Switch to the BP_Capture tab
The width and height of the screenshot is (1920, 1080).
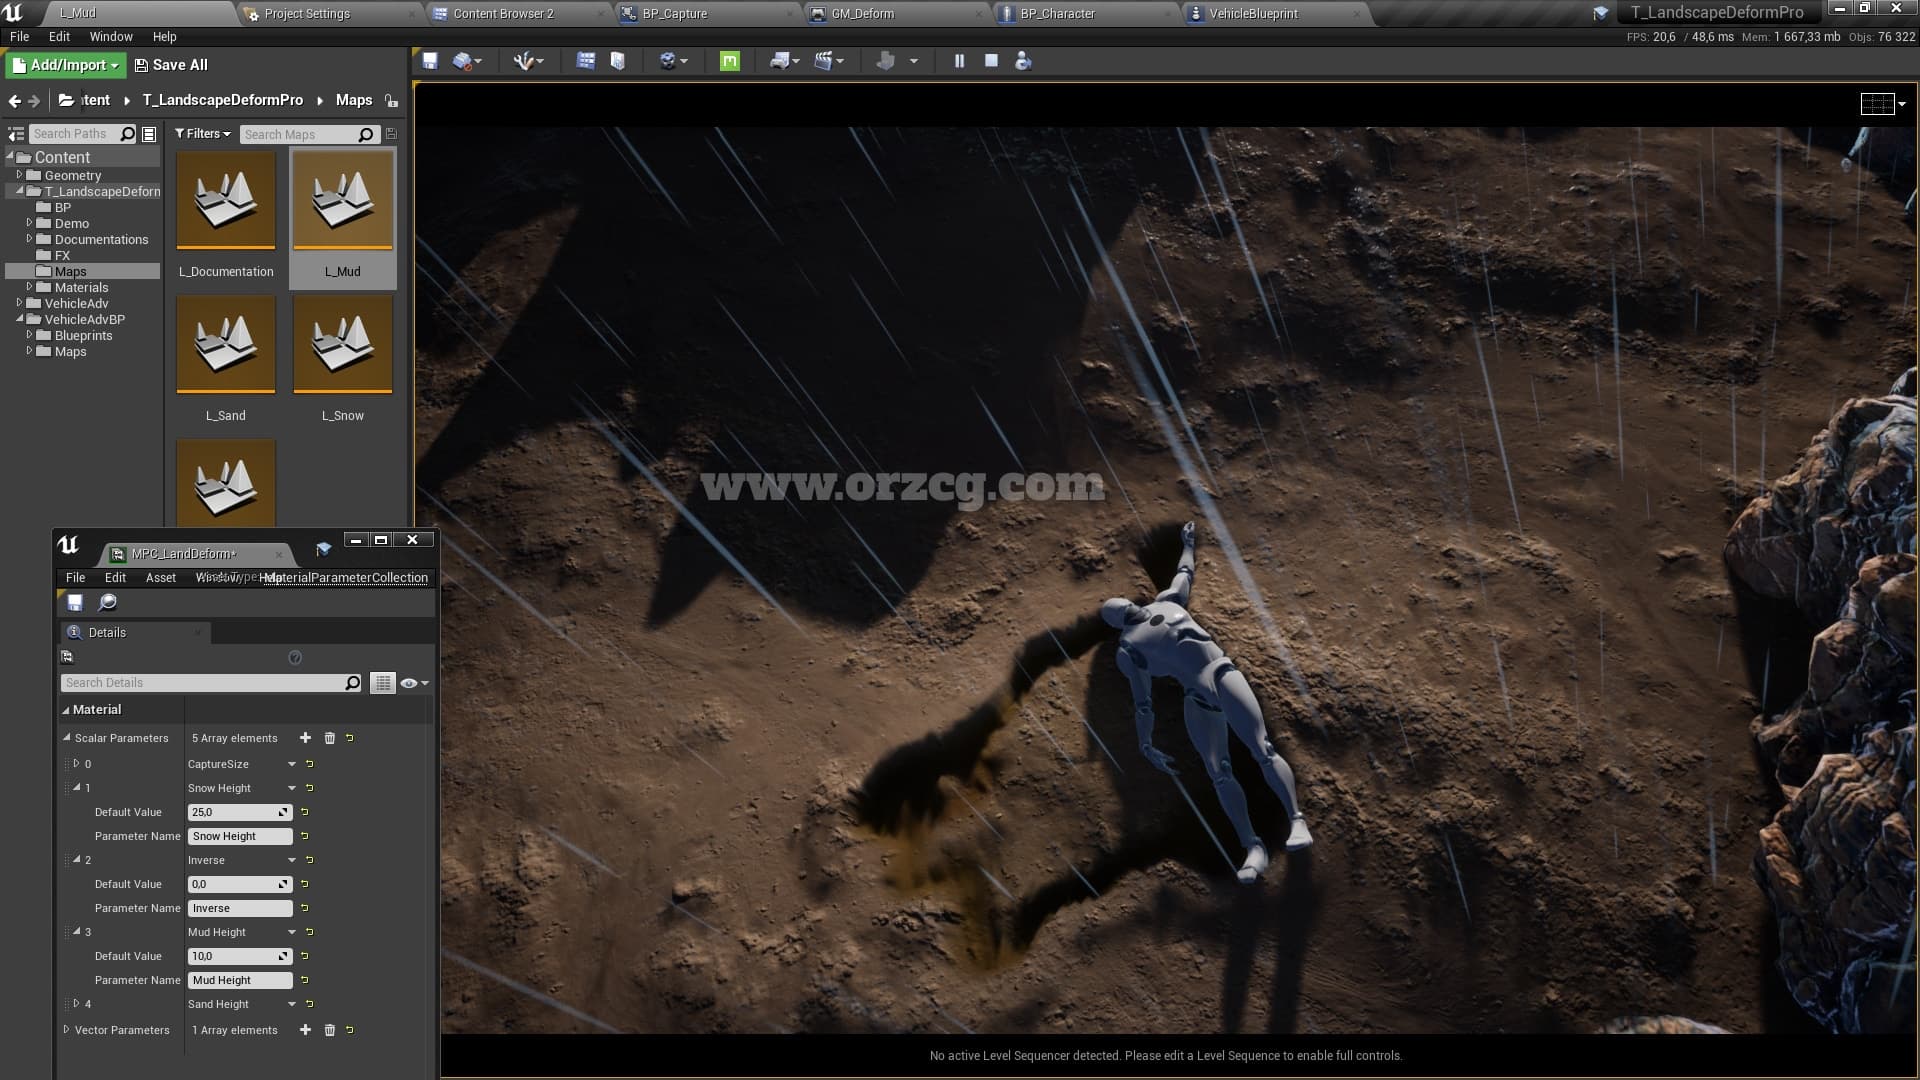(675, 14)
